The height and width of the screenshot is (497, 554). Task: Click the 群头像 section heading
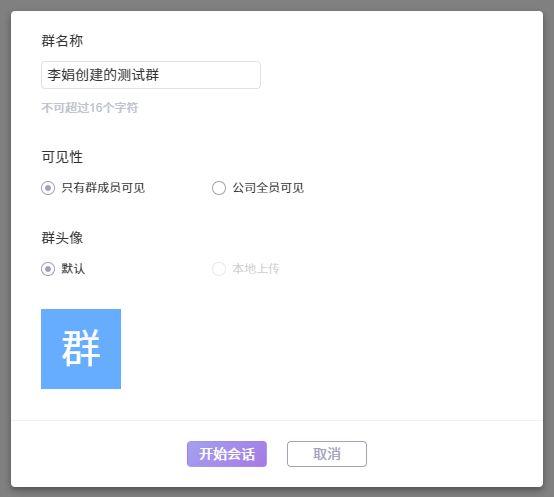62,238
